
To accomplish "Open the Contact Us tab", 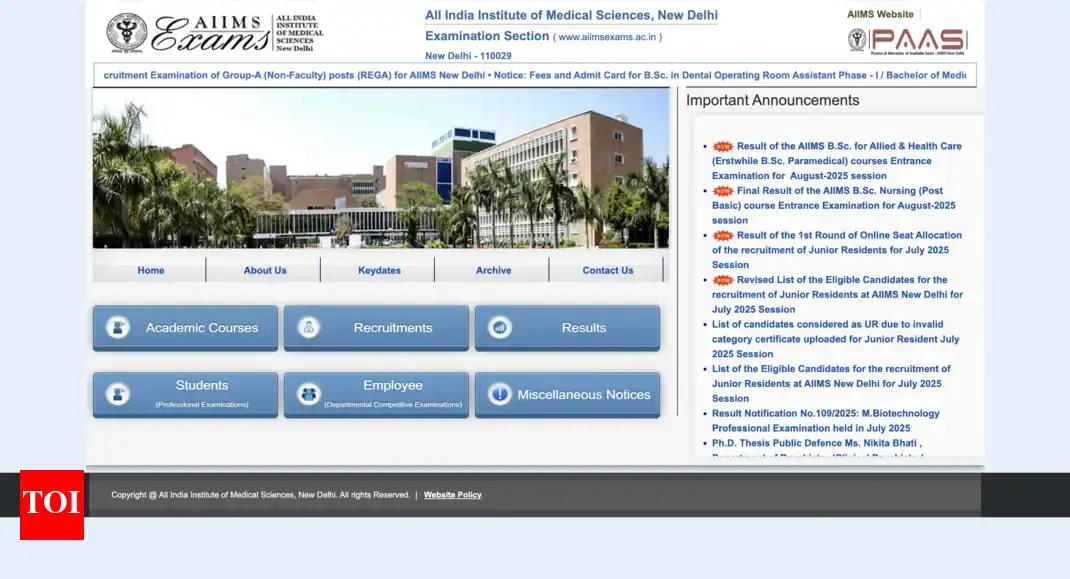I will [x=608, y=270].
